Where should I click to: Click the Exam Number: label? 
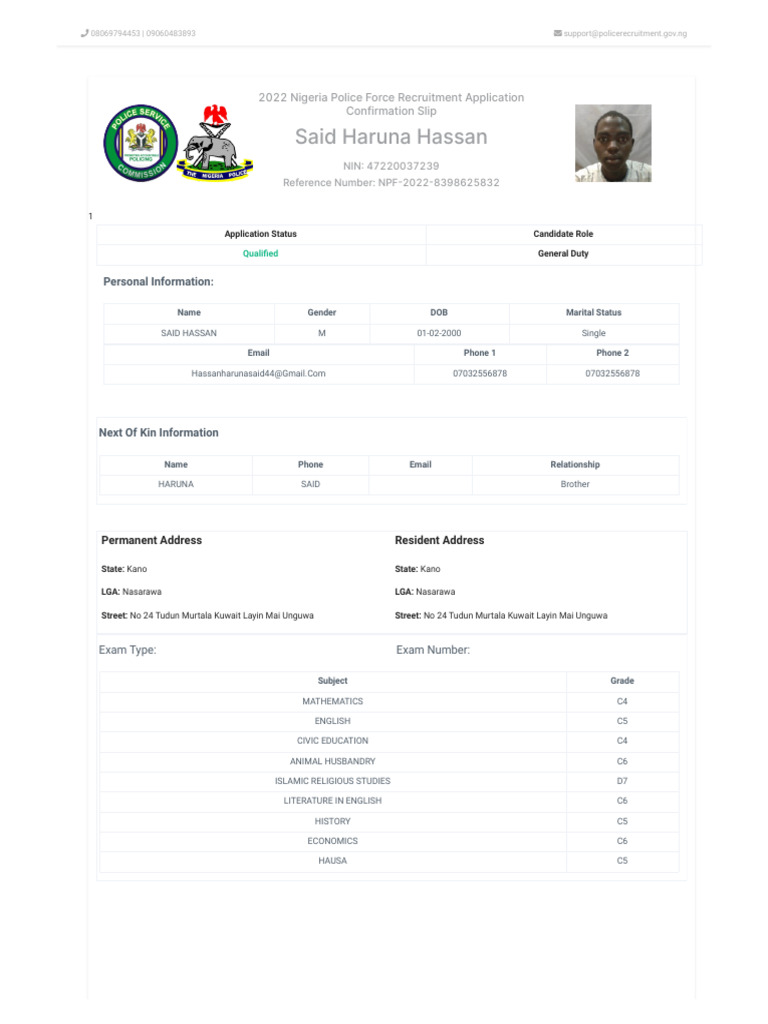coord(433,650)
